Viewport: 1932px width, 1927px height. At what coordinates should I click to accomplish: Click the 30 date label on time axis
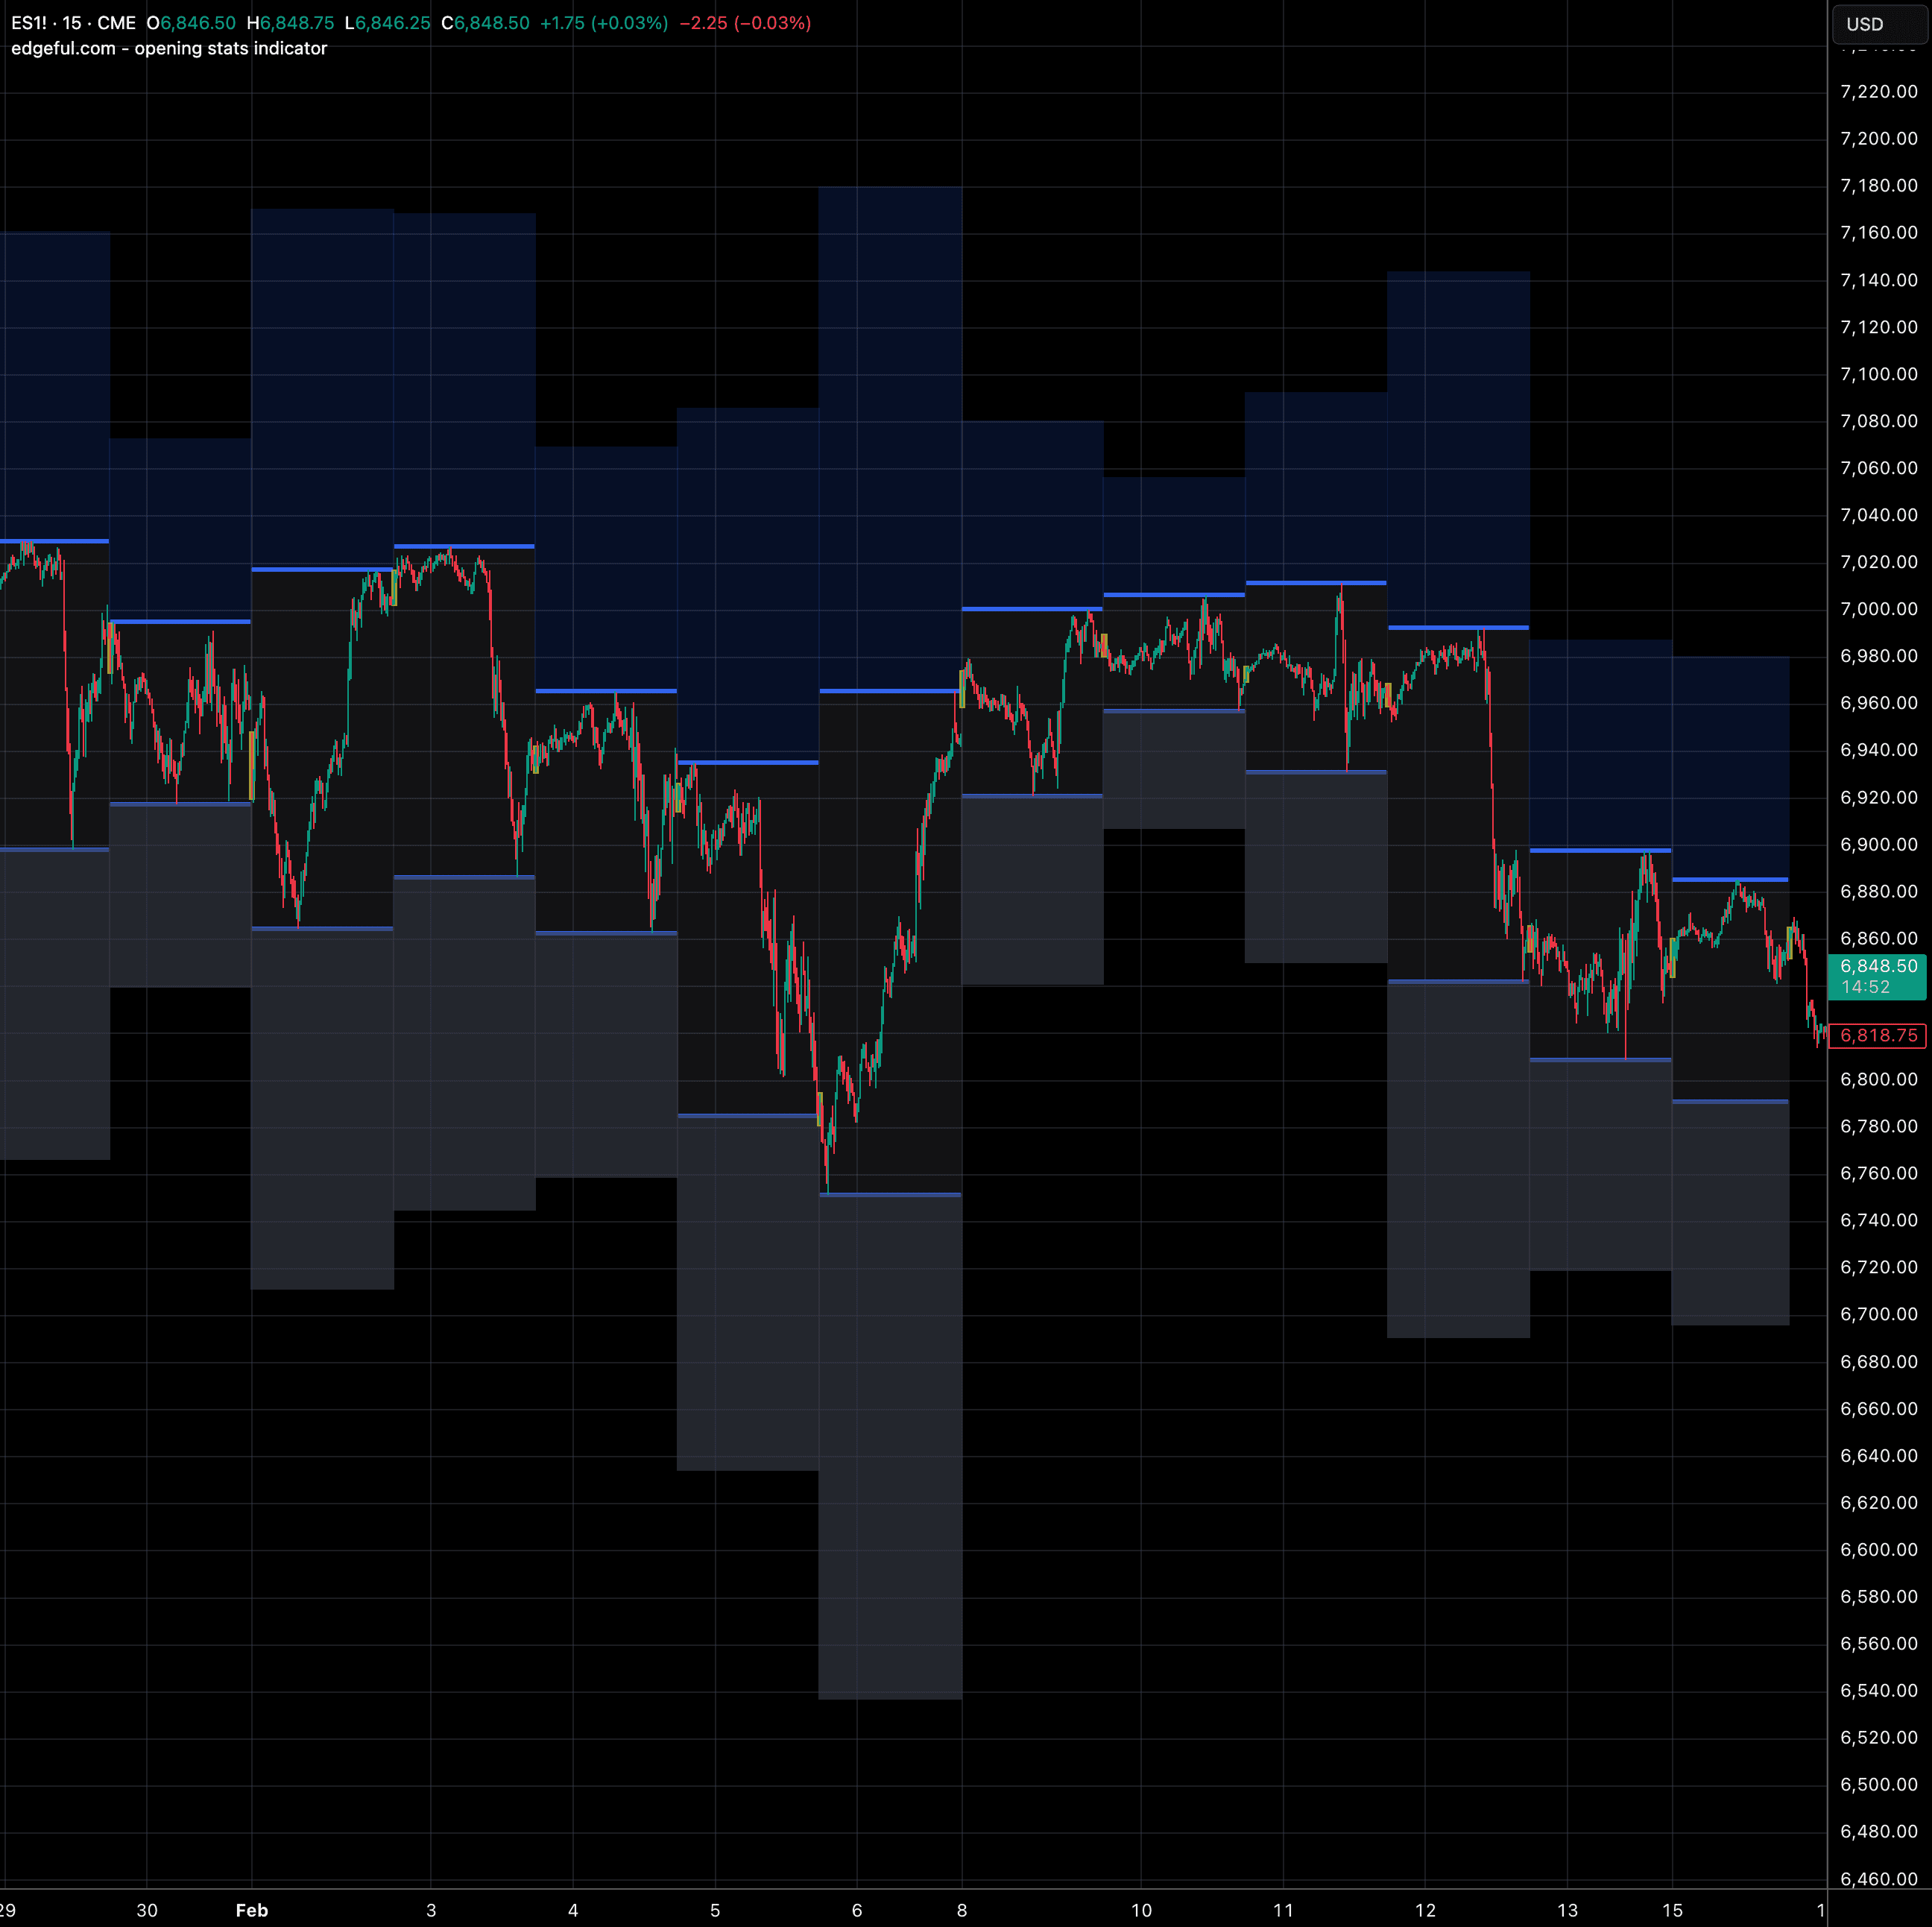pos(147,1910)
